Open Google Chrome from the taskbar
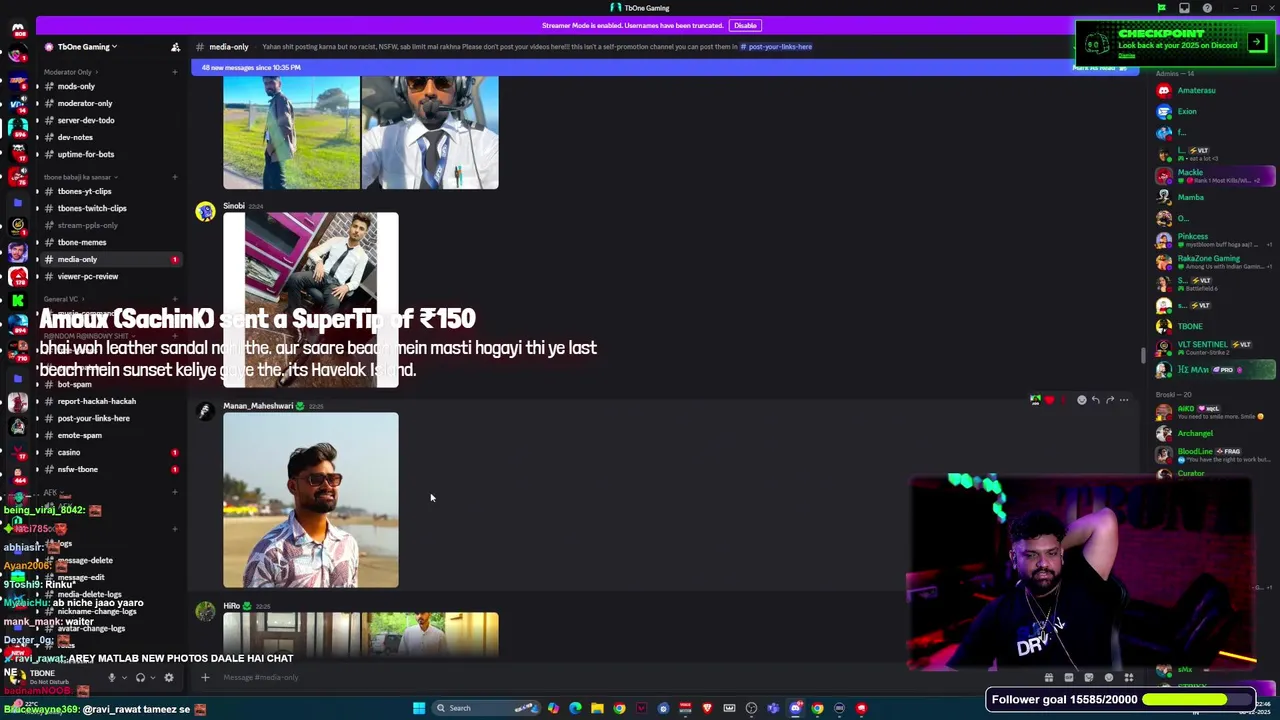This screenshot has height=720, width=1280. [x=619, y=708]
